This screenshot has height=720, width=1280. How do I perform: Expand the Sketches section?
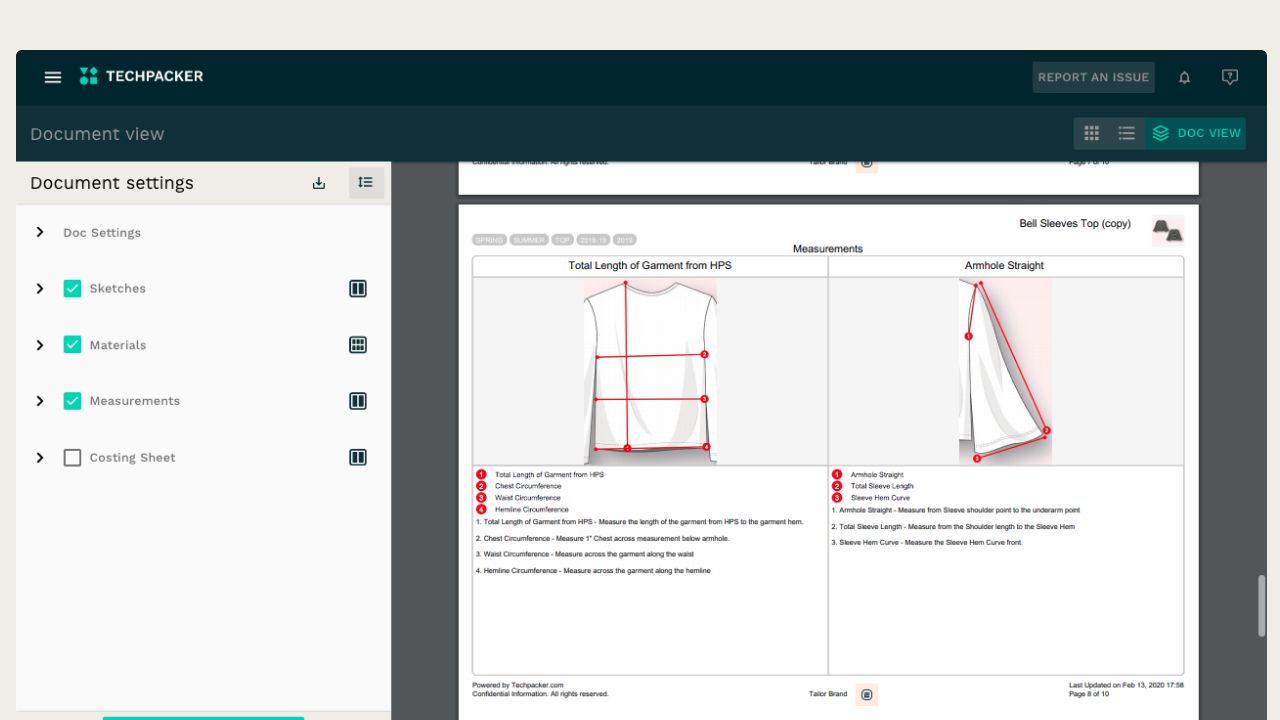point(40,289)
